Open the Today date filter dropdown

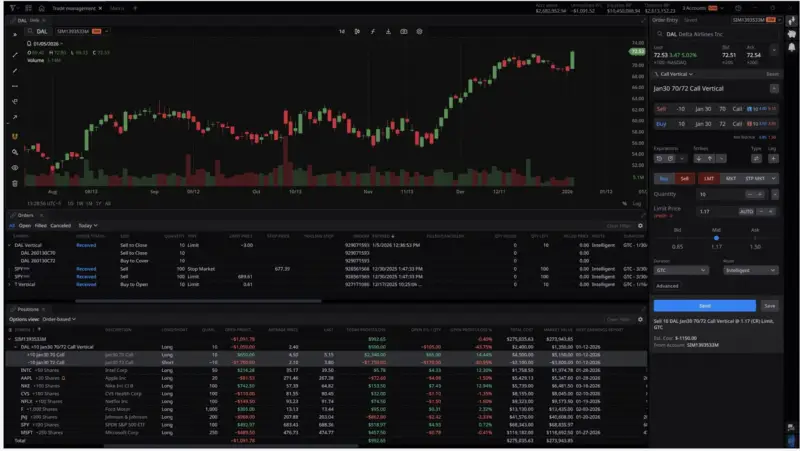point(88,226)
